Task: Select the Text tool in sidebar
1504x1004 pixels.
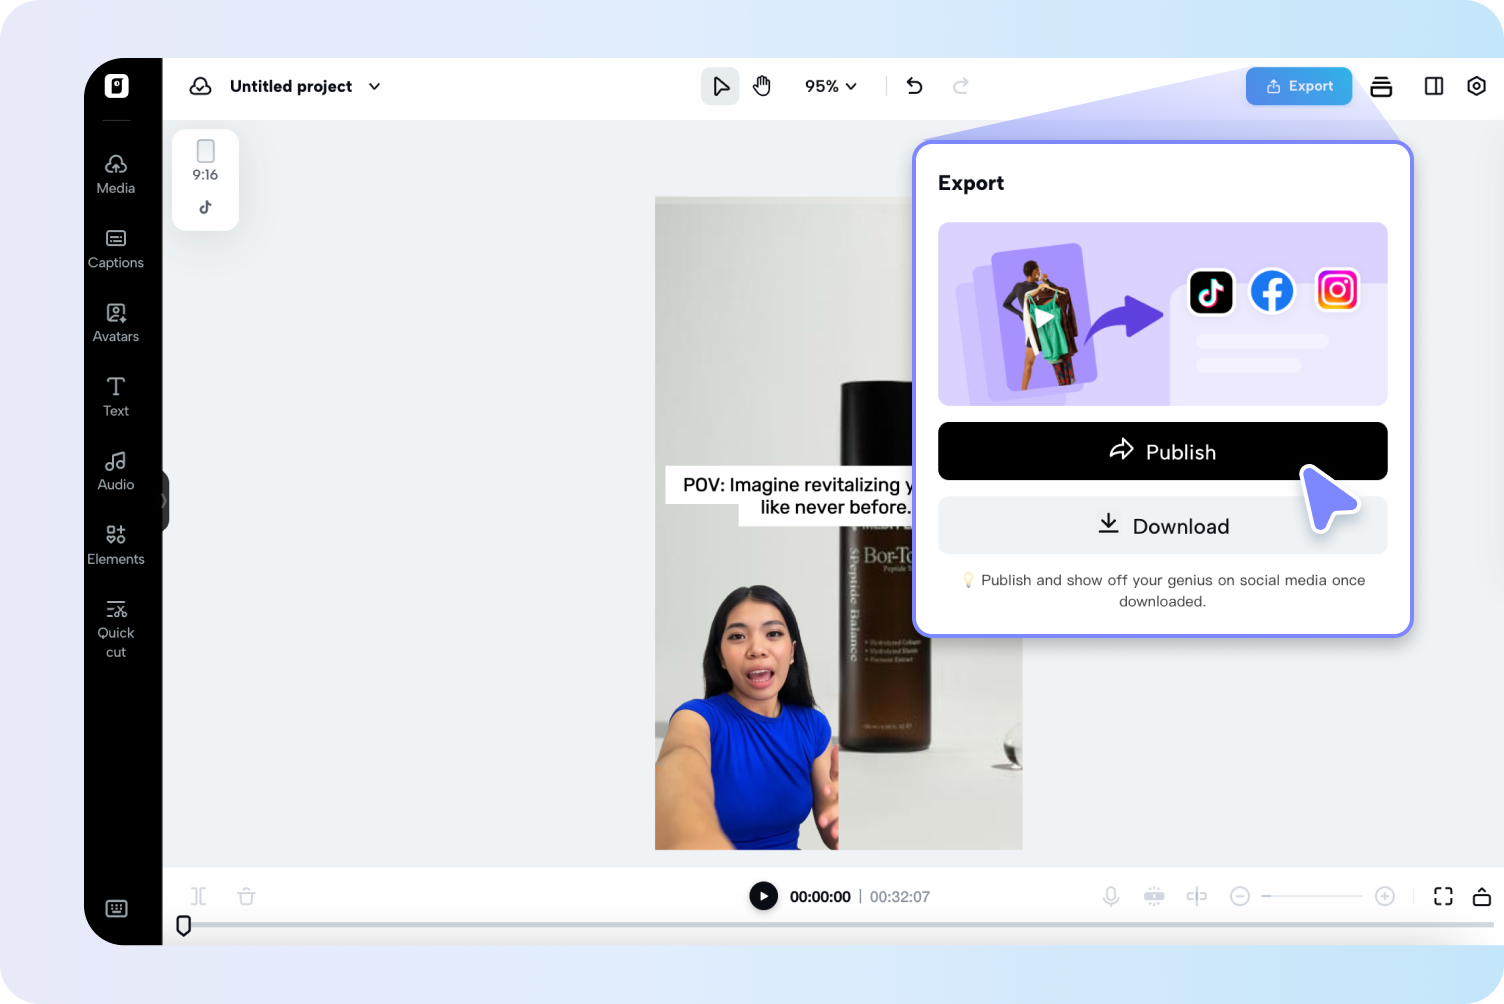Action: point(115,394)
